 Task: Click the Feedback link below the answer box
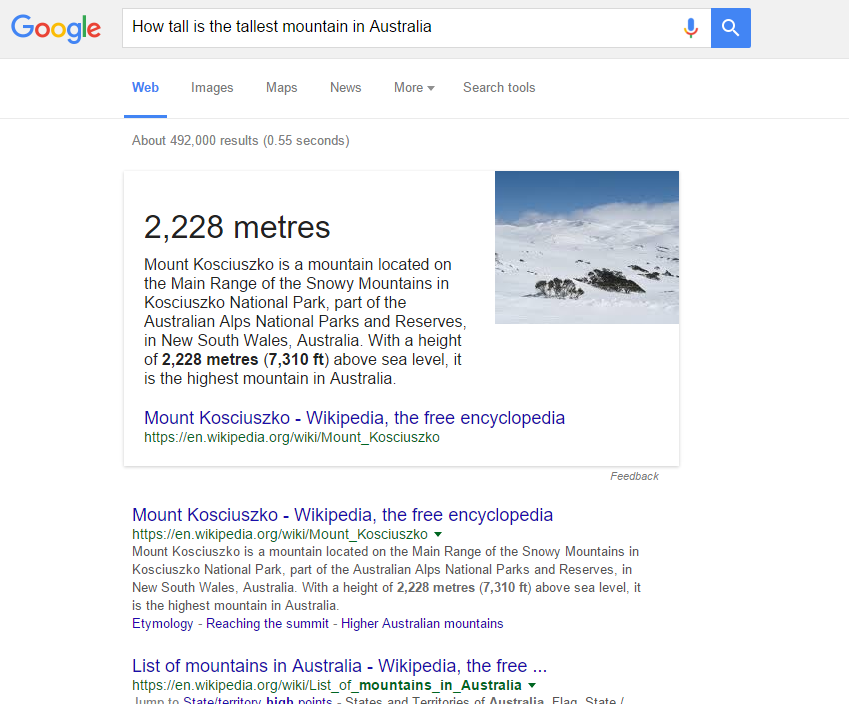coord(634,477)
